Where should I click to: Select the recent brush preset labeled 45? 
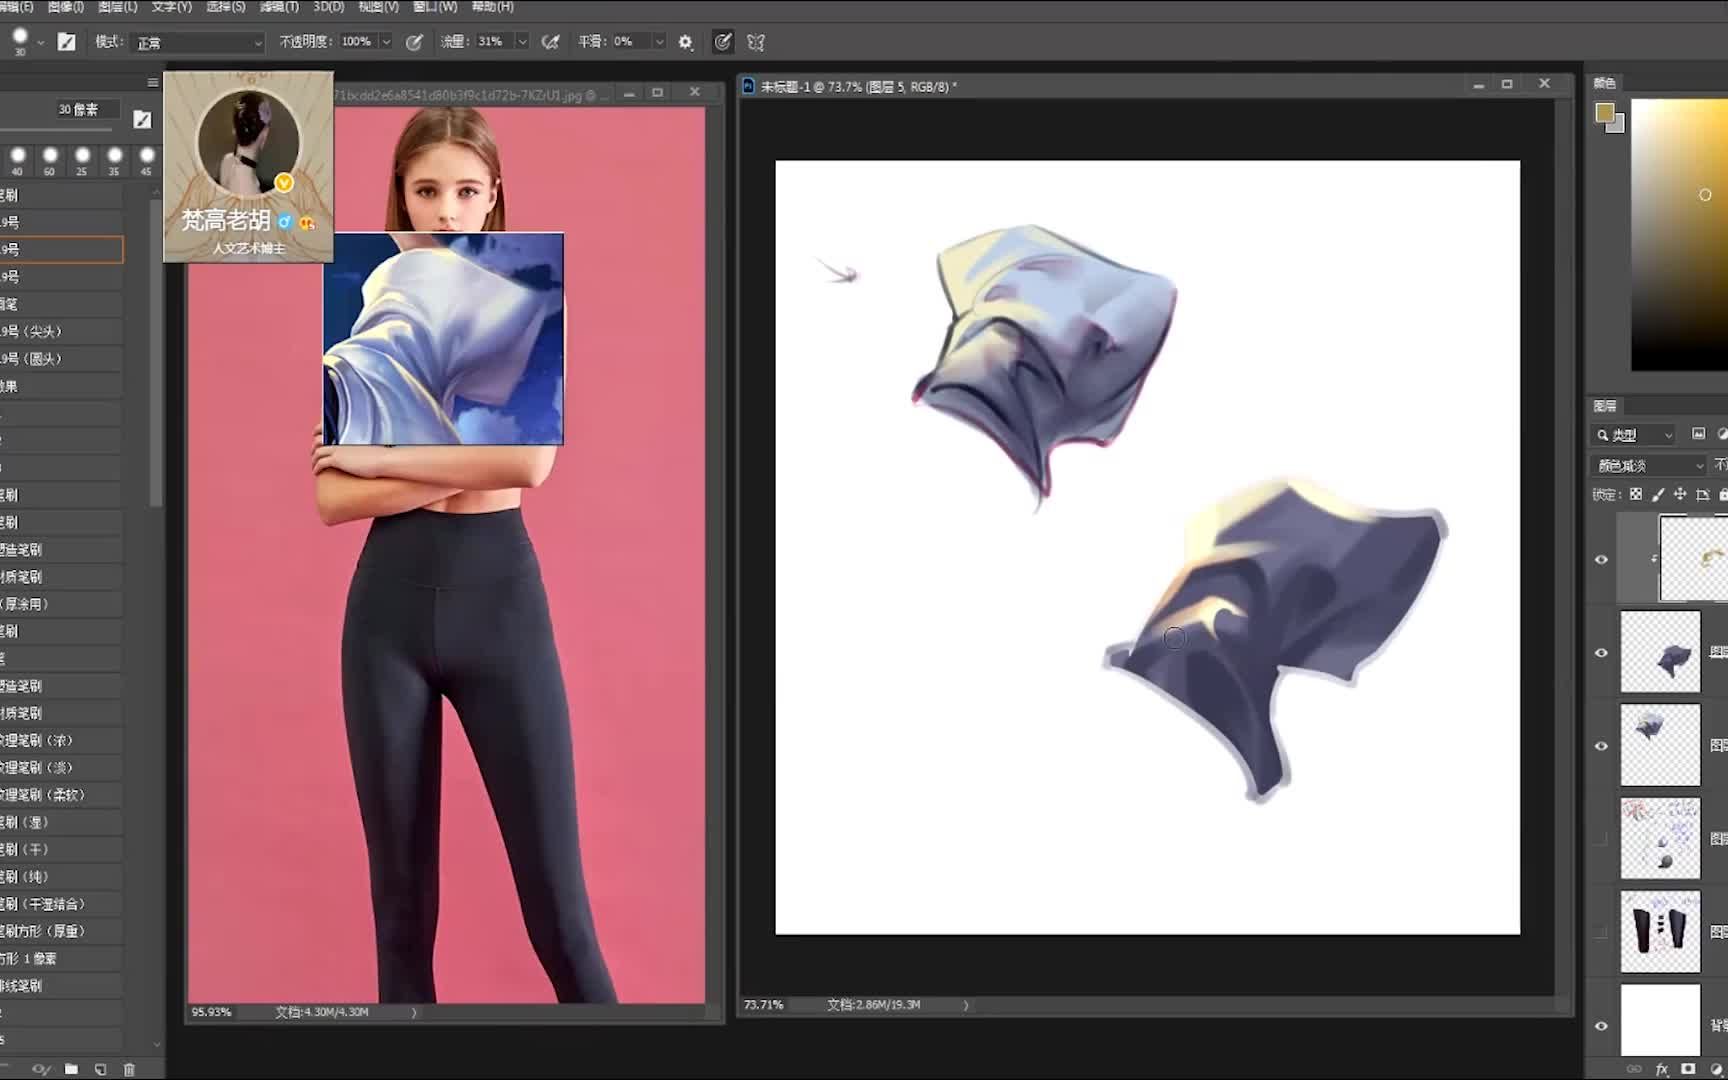146,159
